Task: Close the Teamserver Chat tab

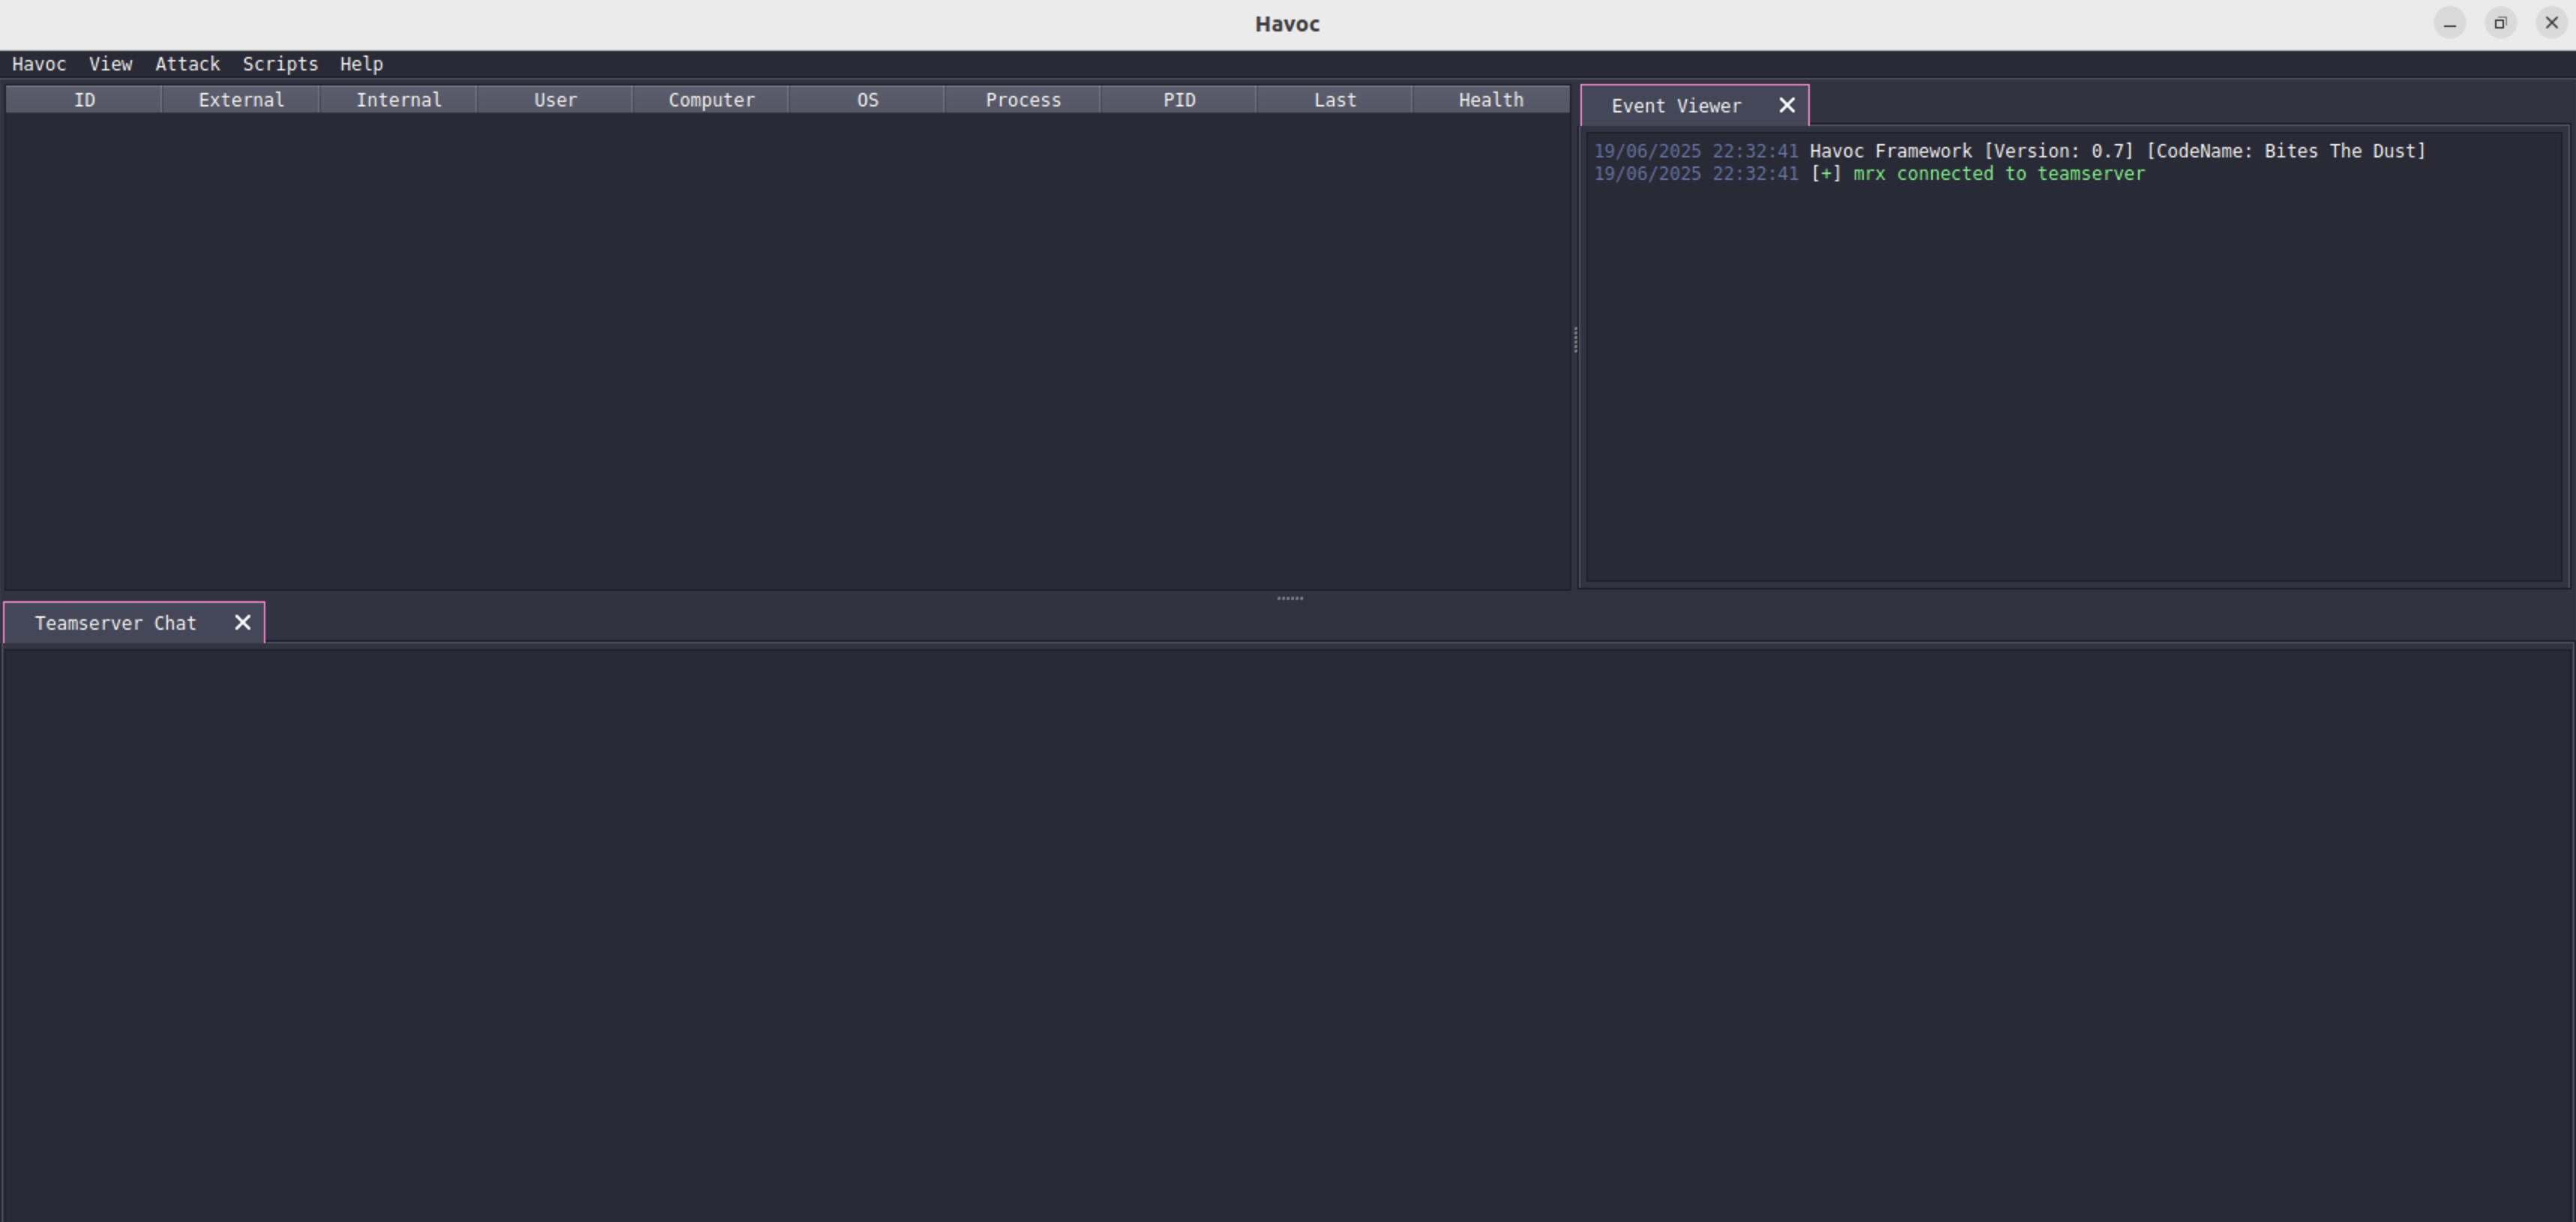Action: (242, 623)
